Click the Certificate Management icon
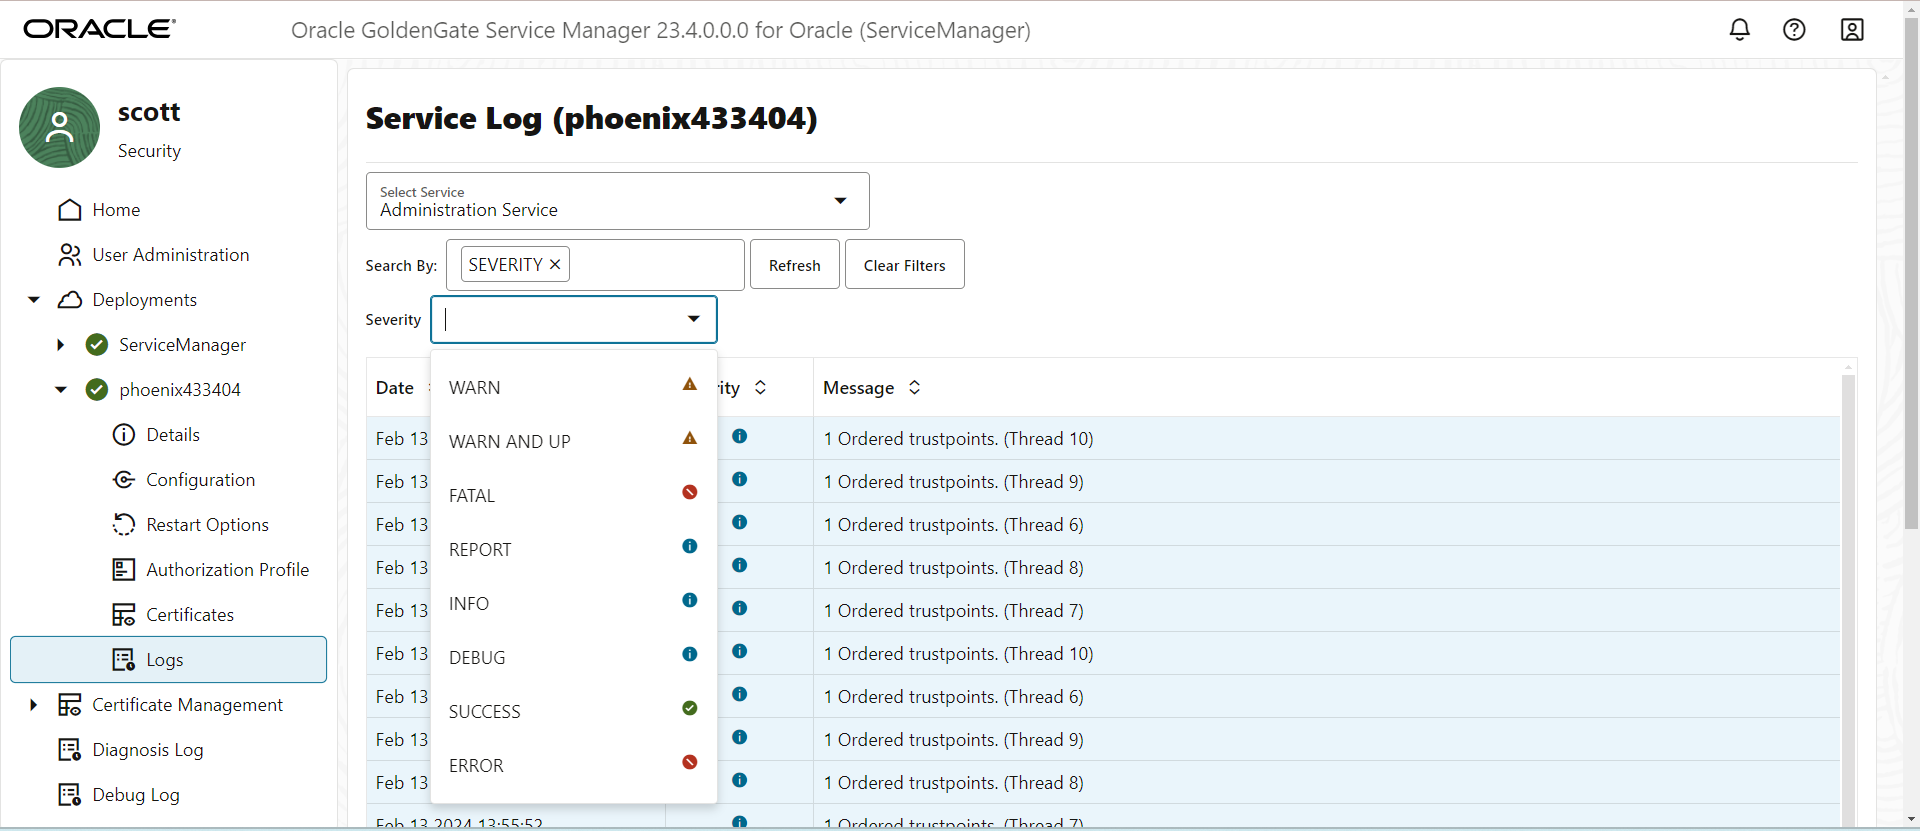This screenshot has width=1920, height=831. click(70, 705)
